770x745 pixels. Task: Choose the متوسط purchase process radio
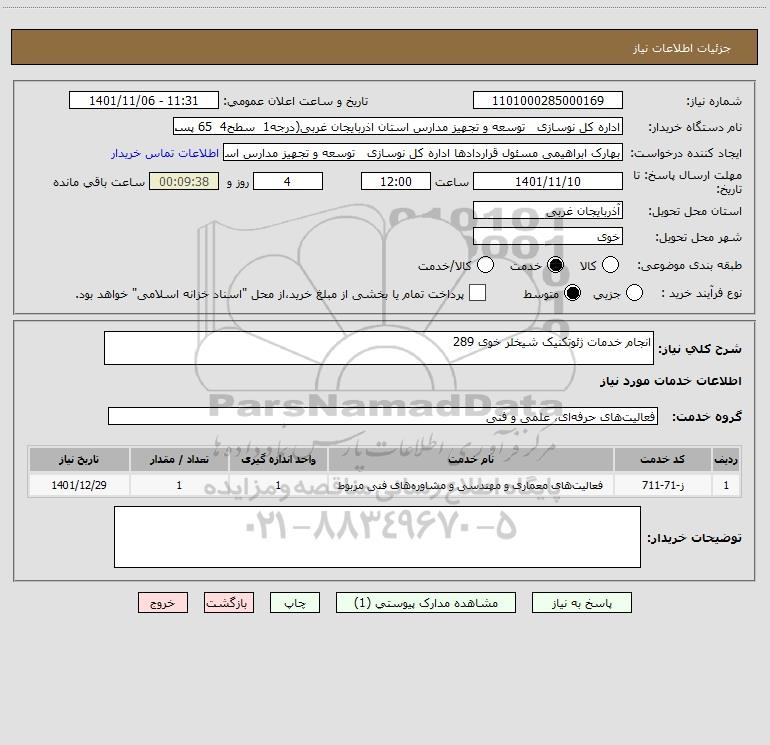click(x=572, y=293)
